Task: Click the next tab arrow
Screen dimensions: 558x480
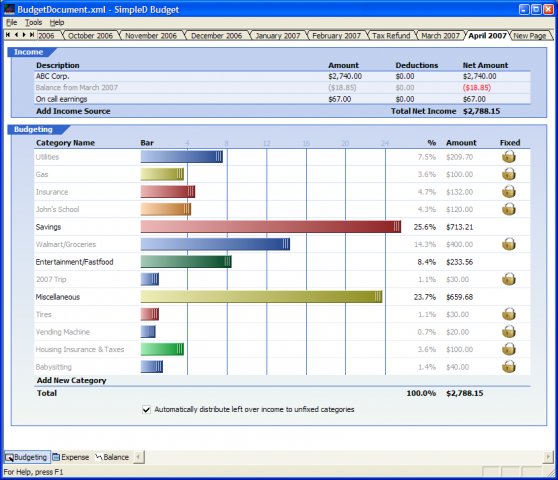Action: tap(24, 35)
